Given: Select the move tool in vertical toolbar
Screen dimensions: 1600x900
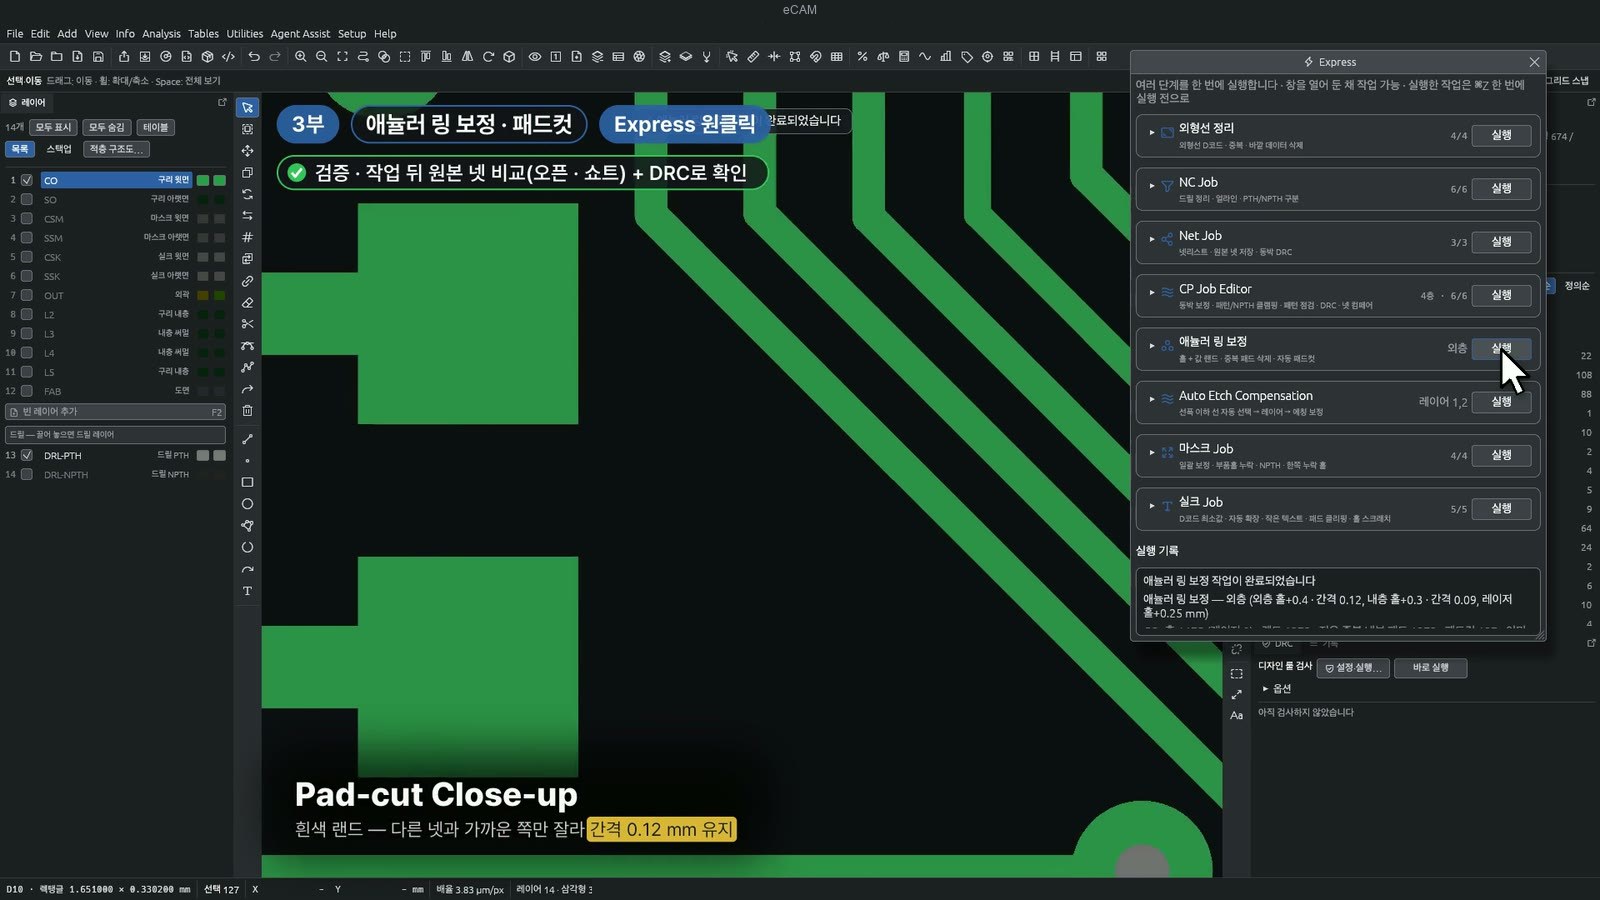Looking at the screenshot, I should click(x=247, y=151).
